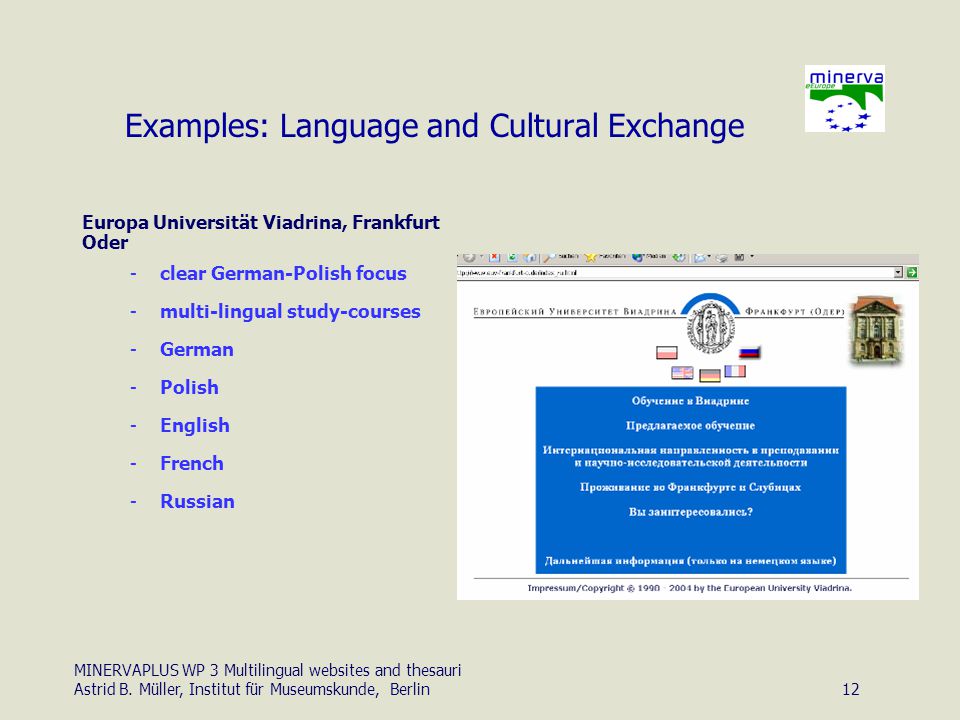The image size is (960, 720).
Task: Click the Russian university name header text
Action: click(575, 312)
